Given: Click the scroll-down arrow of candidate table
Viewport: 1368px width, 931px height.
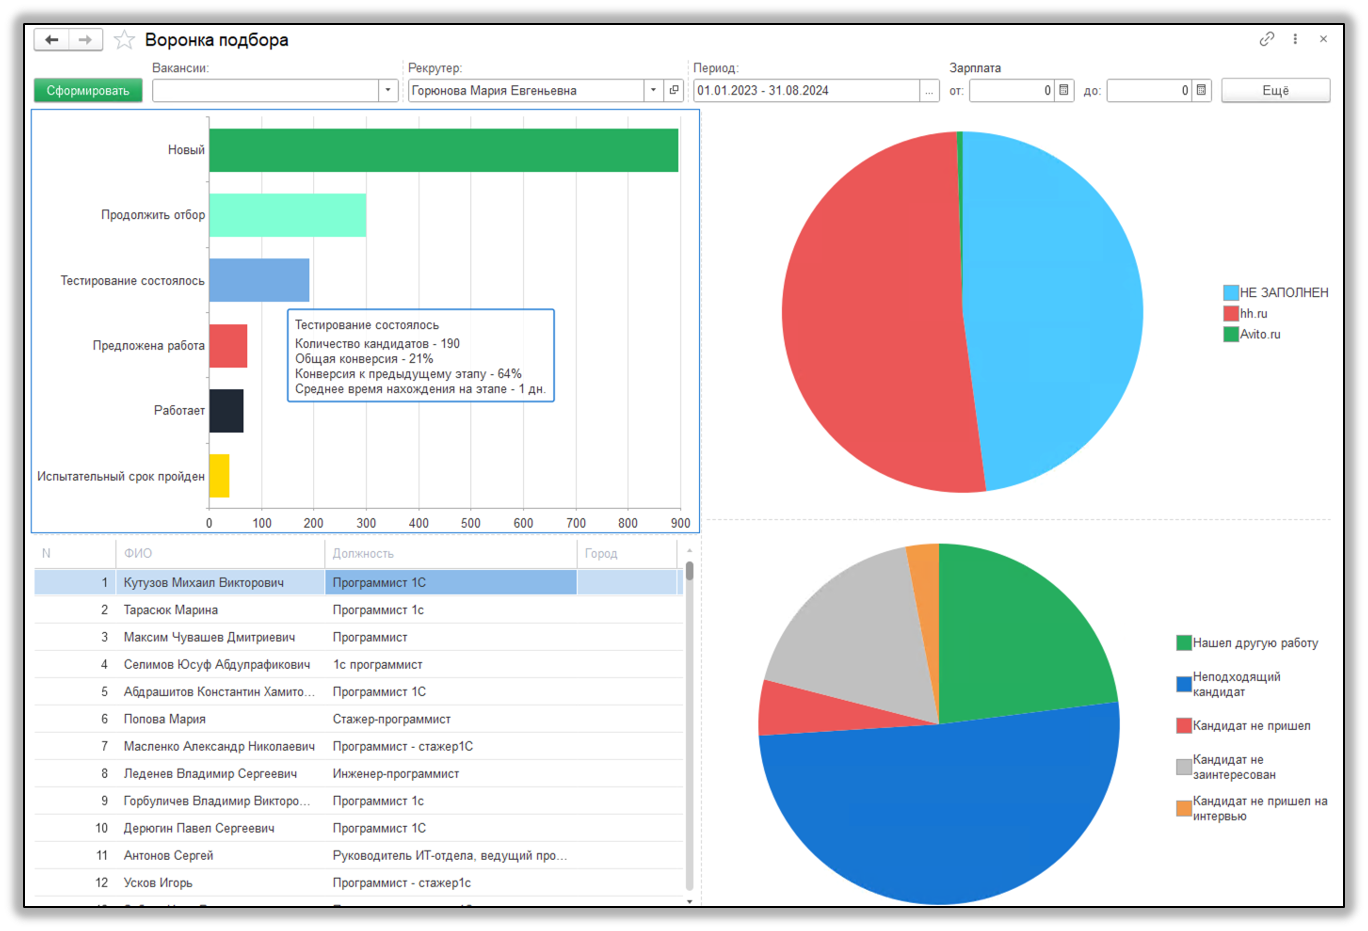Looking at the screenshot, I should [x=689, y=902].
